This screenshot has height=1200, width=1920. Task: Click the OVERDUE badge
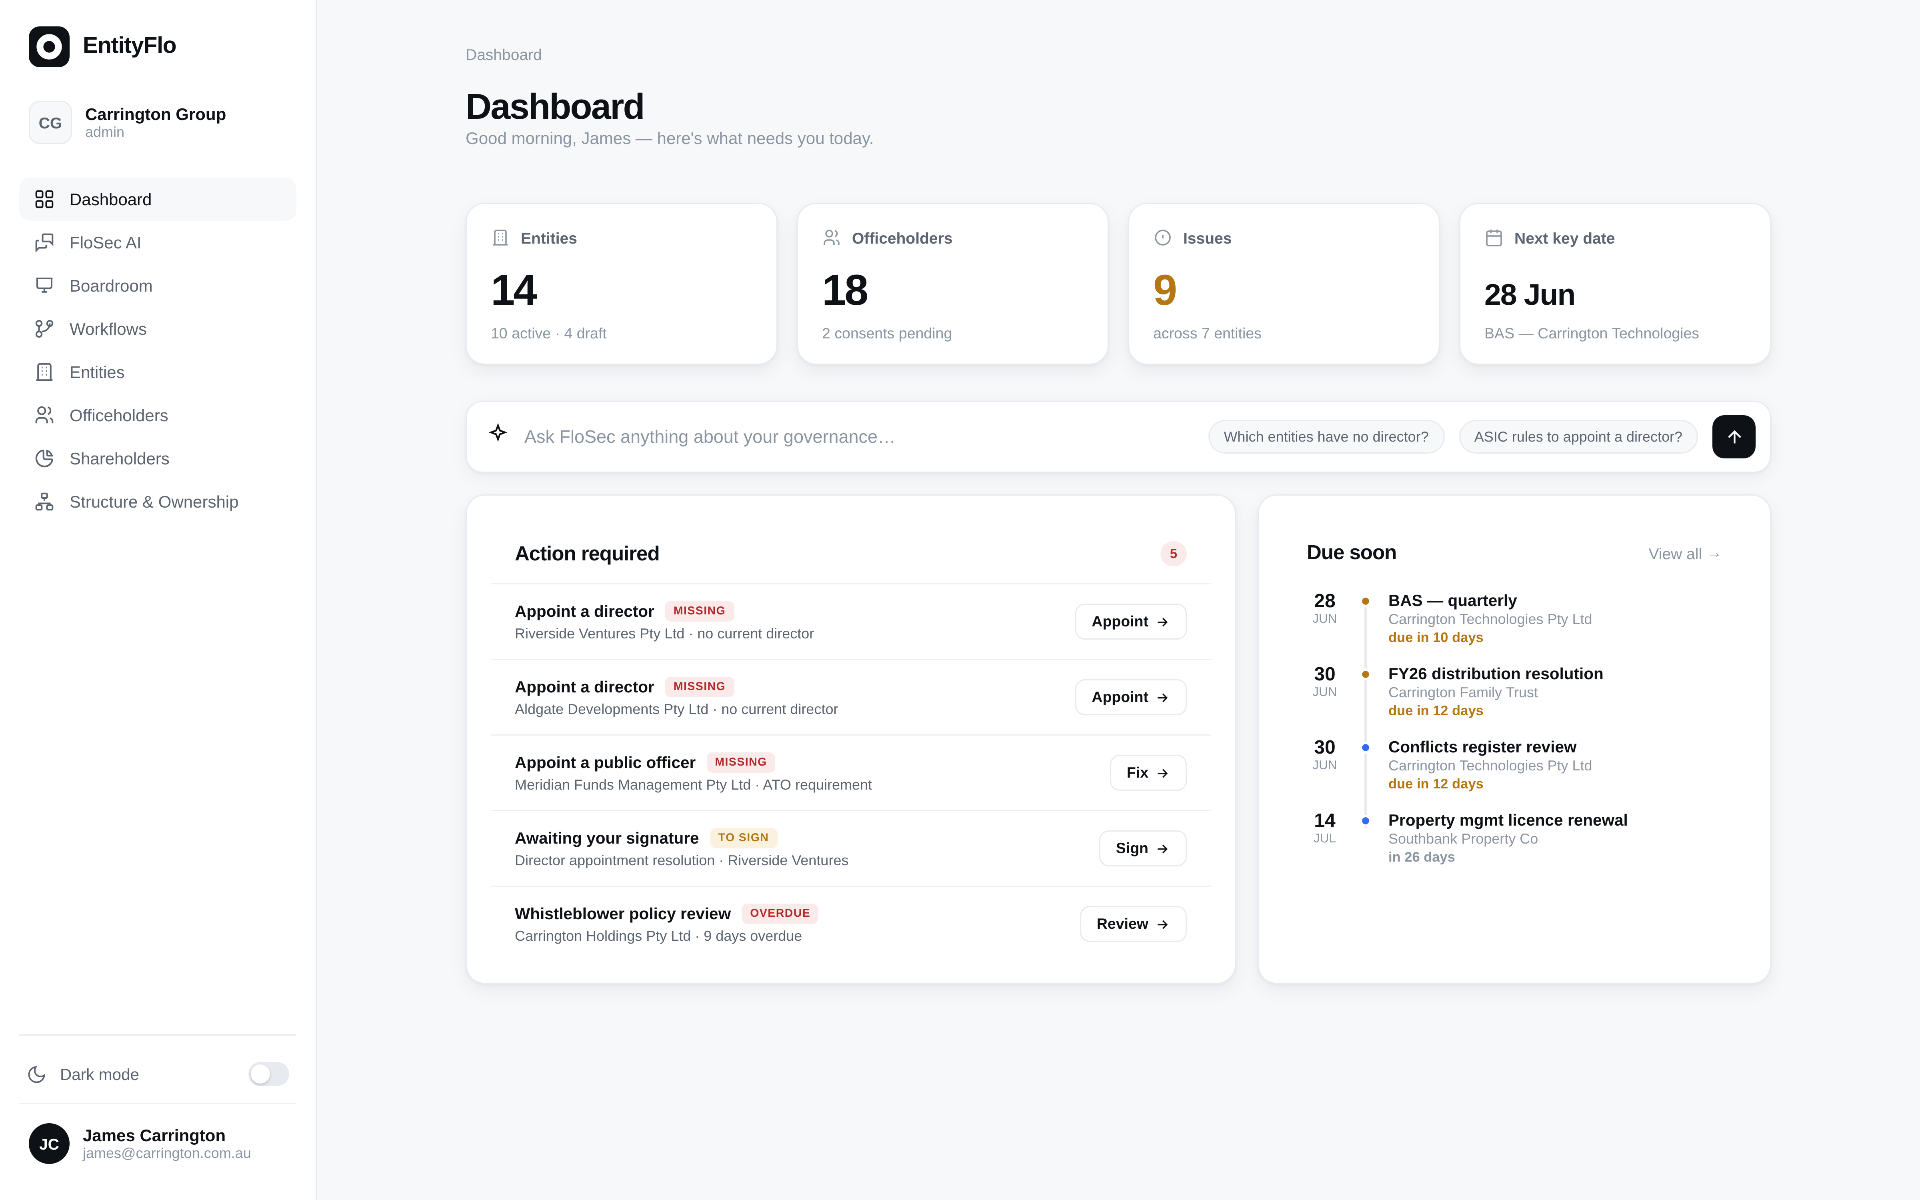pyautogui.click(x=780, y=914)
